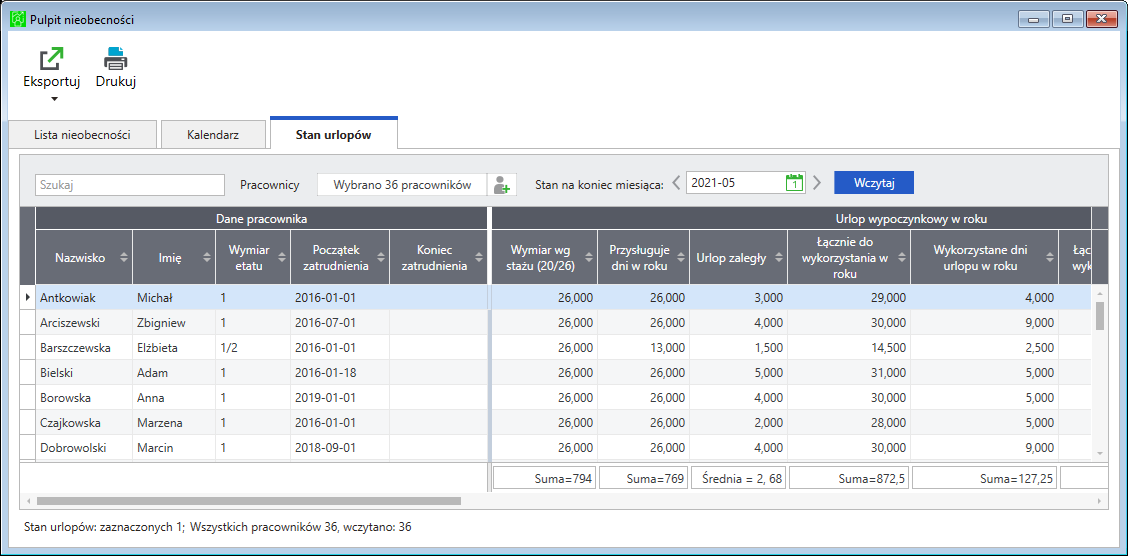
Task: Go to next month with right chevron
Action: pyautogui.click(x=817, y=183)
